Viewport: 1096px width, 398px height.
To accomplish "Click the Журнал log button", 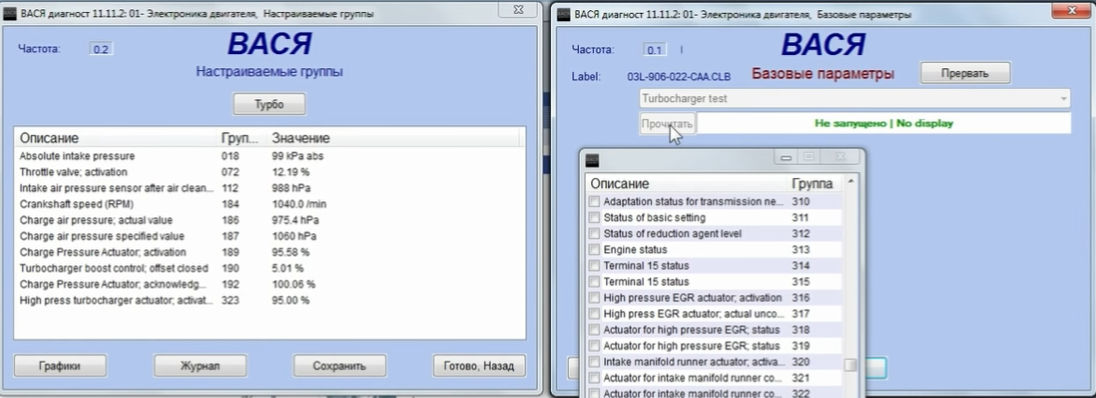I will [x=200, y=365].
